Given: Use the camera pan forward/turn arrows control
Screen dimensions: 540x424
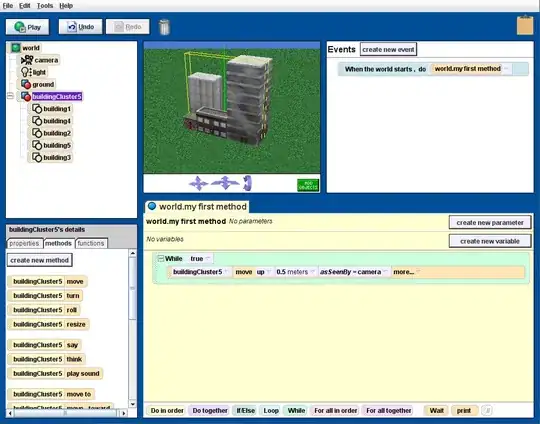Looking at the screenshot, I should click(225, 183).
